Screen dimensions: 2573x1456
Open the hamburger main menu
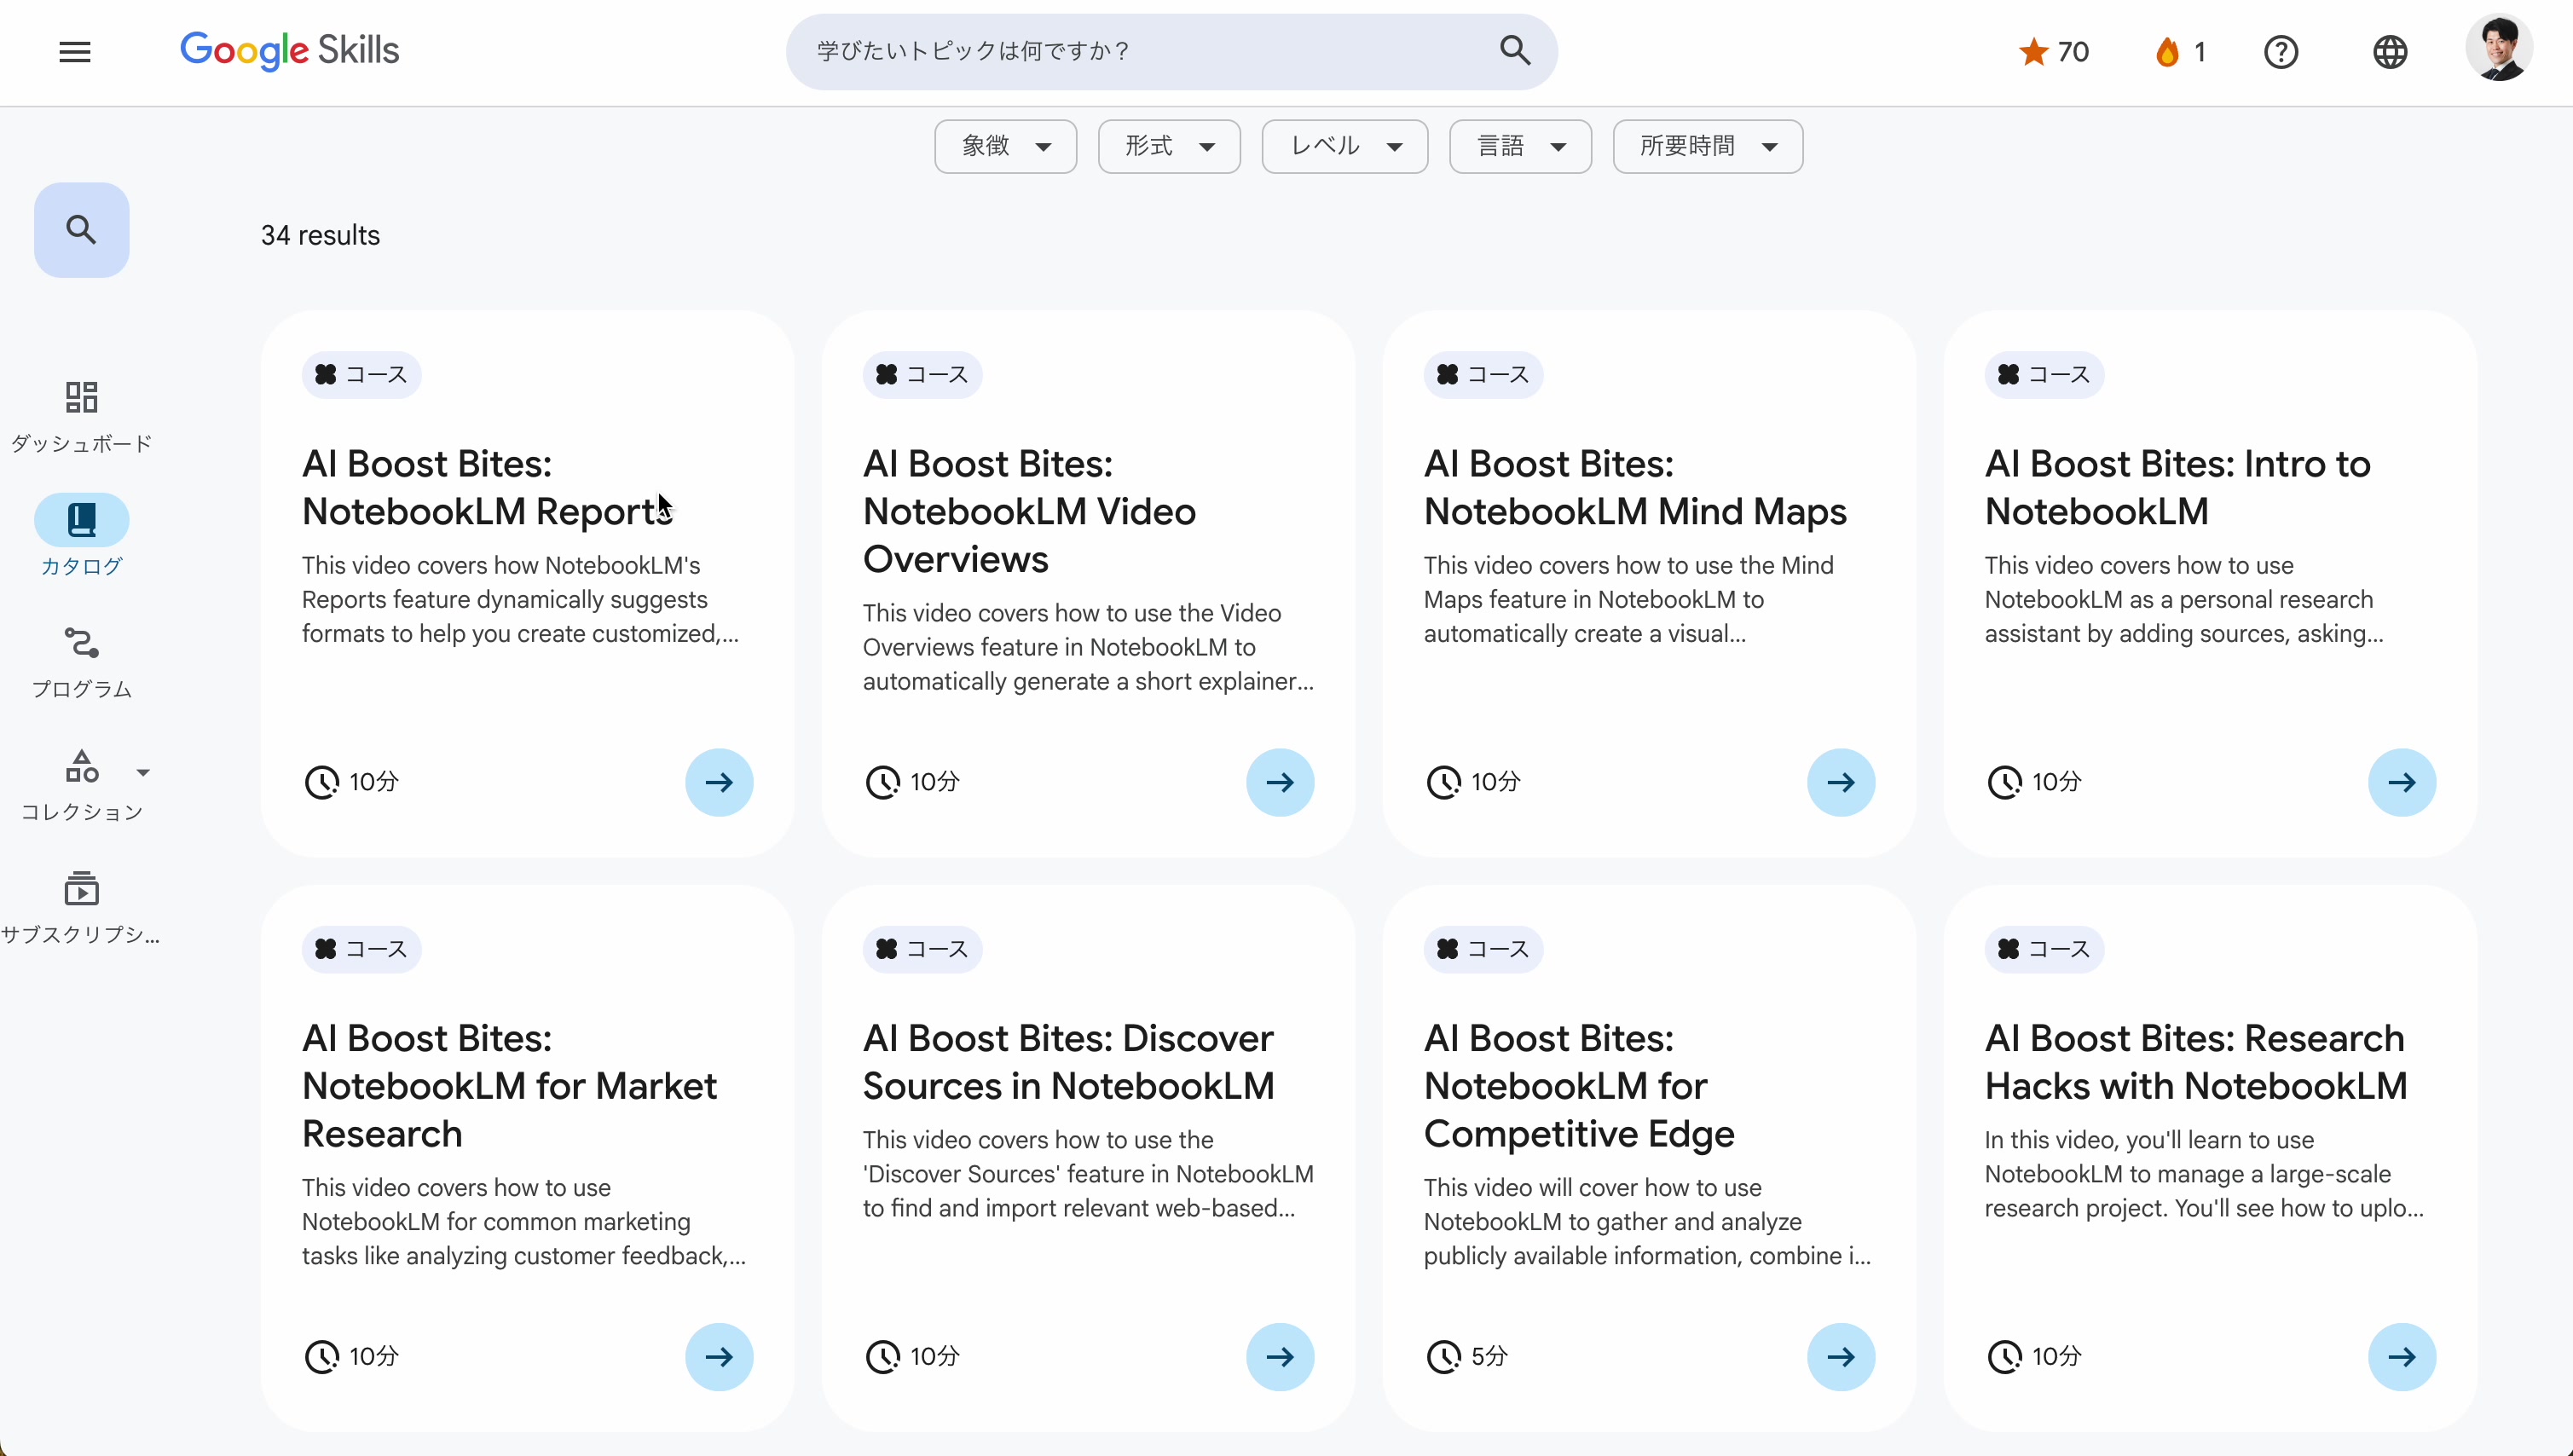(x=75, y=52)
